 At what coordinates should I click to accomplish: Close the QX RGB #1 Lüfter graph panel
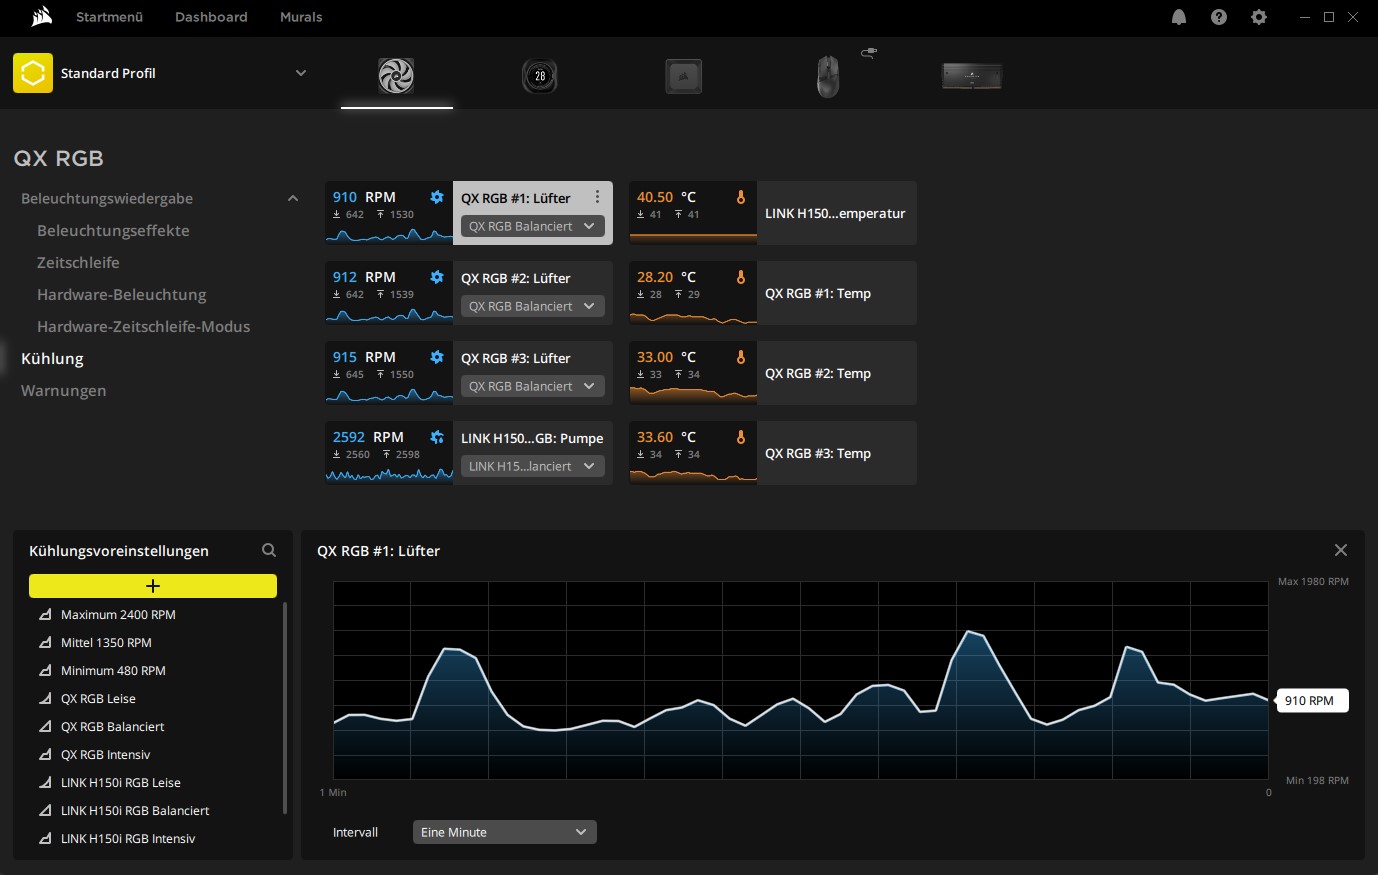click(x=1341, y=550)
